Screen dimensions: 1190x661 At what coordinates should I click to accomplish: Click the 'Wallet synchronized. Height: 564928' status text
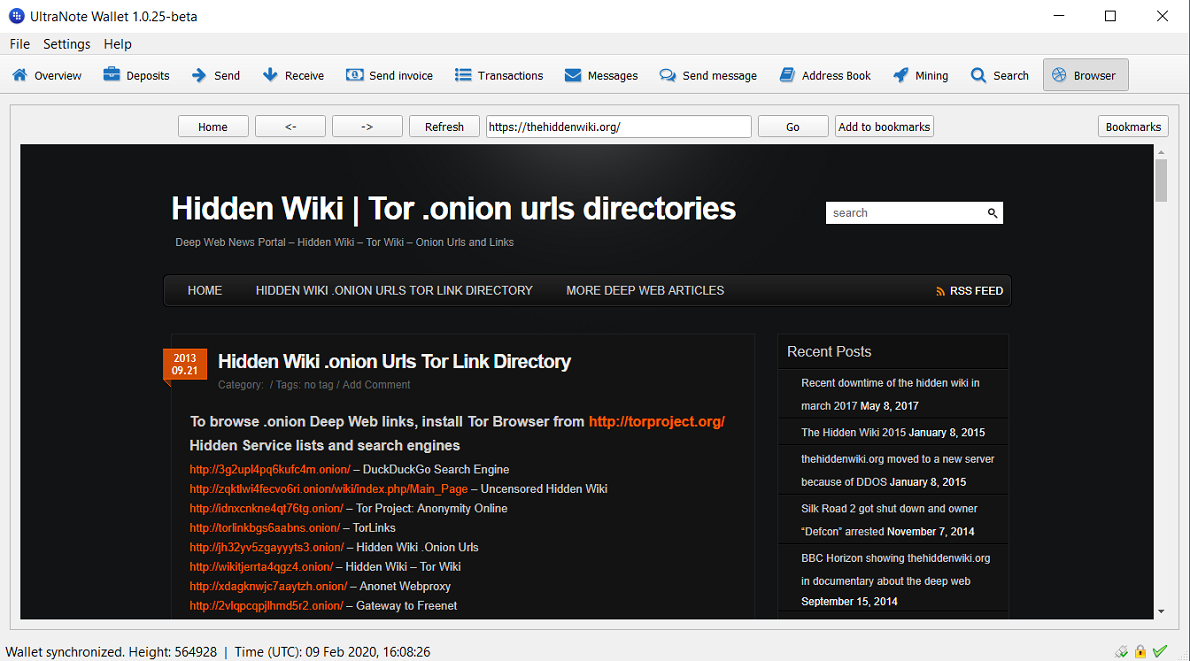point(111,652)
